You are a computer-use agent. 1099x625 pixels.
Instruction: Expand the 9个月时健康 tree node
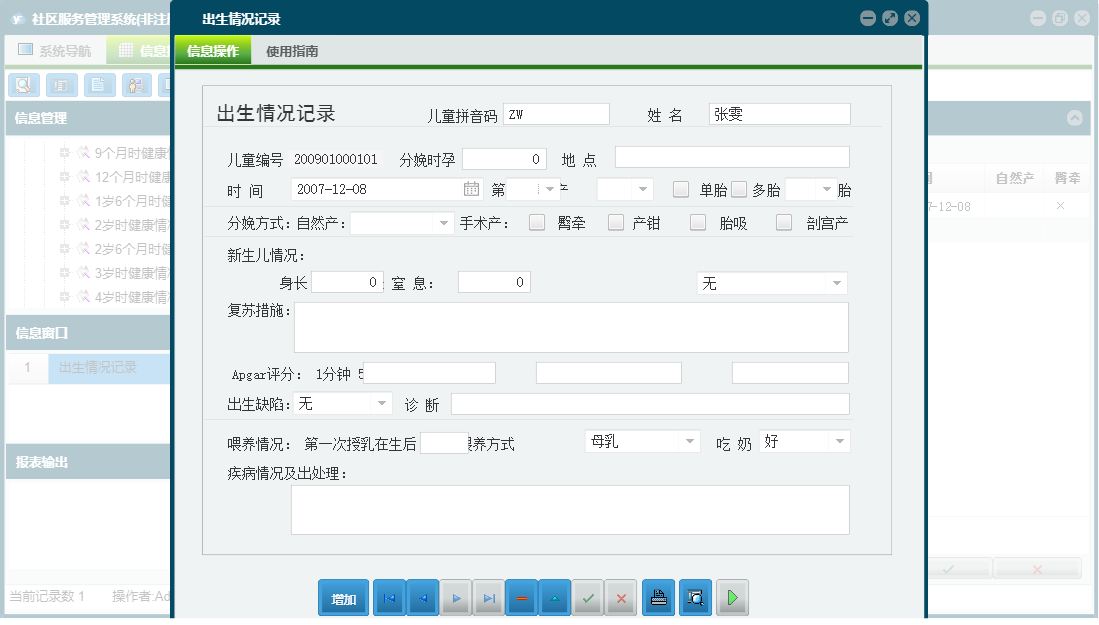click(64, 153)
